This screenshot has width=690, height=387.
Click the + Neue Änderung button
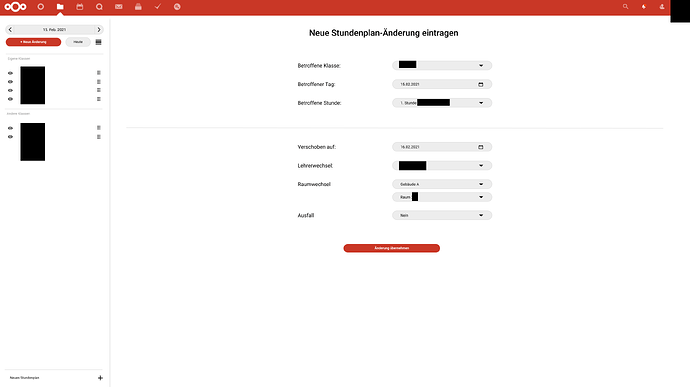click(33, 42)
